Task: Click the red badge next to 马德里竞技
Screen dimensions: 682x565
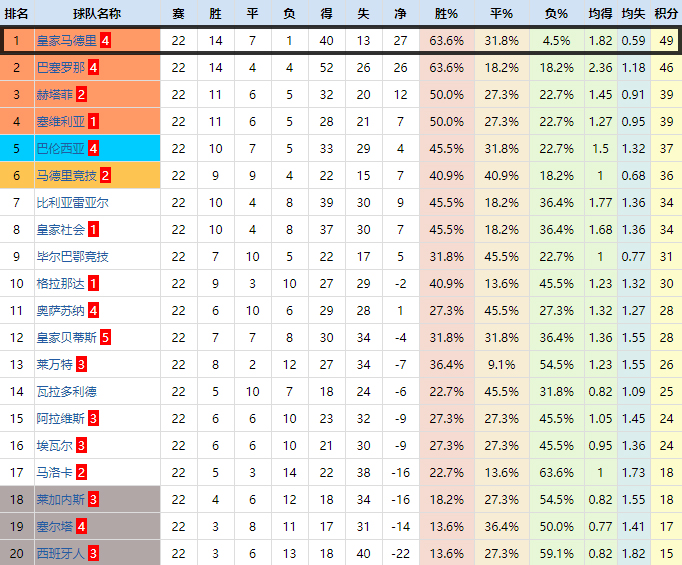Action: pyautogui.click(x=105, y=175)
